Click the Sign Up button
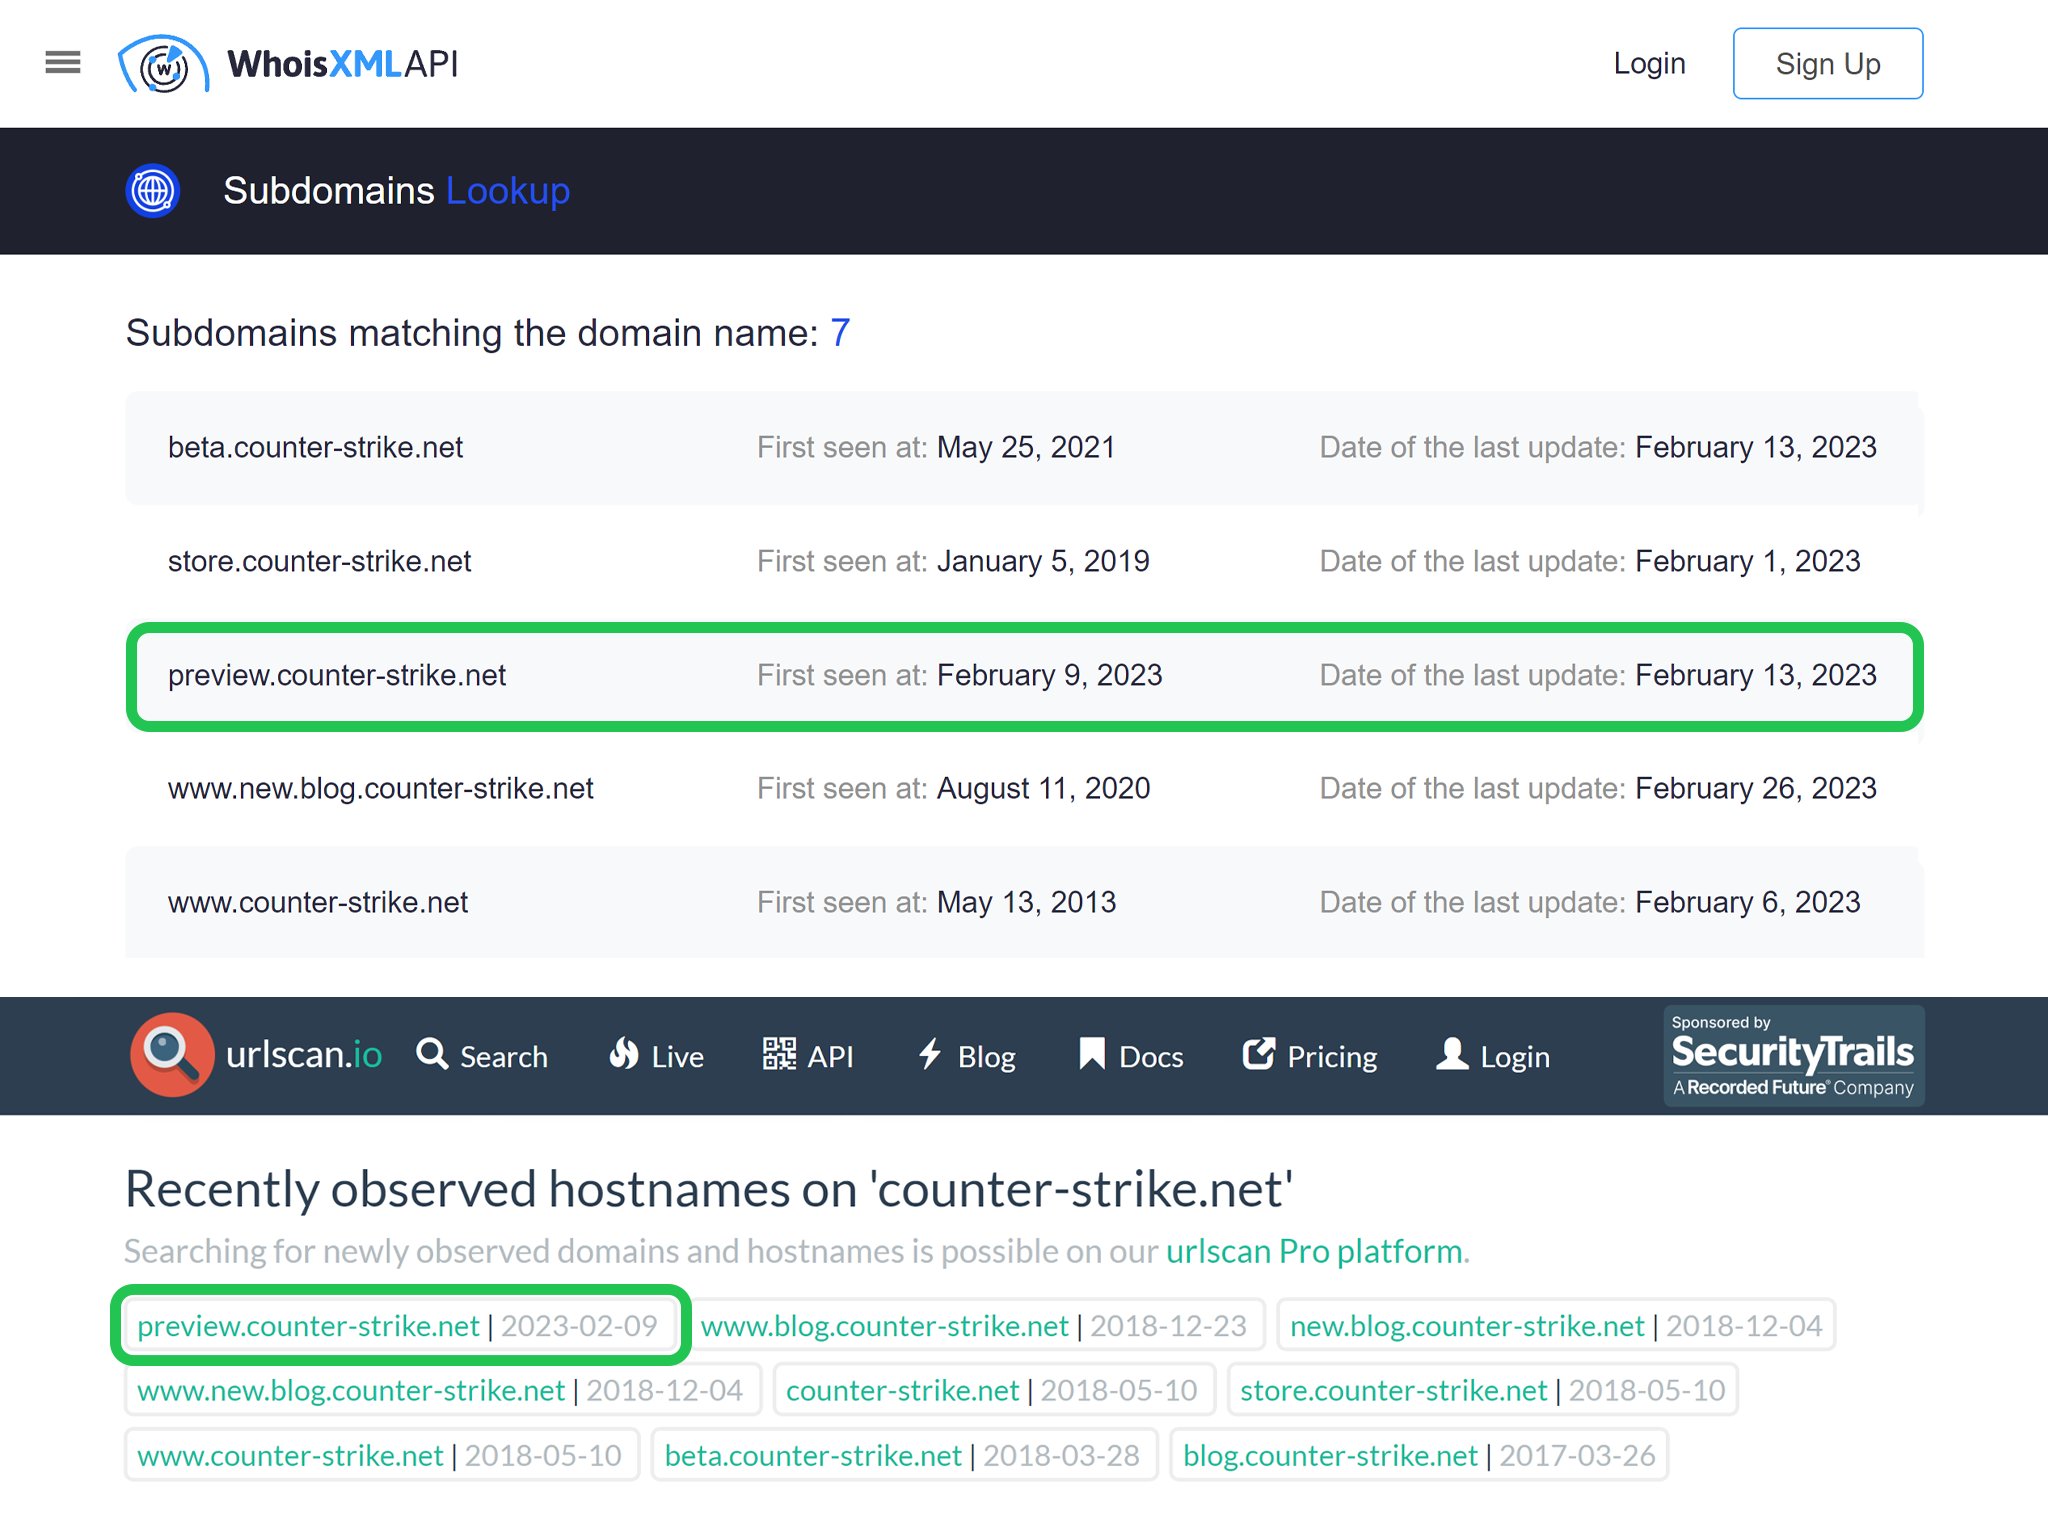Viewport: 2048px width, 1536px height. (1827, 63)
